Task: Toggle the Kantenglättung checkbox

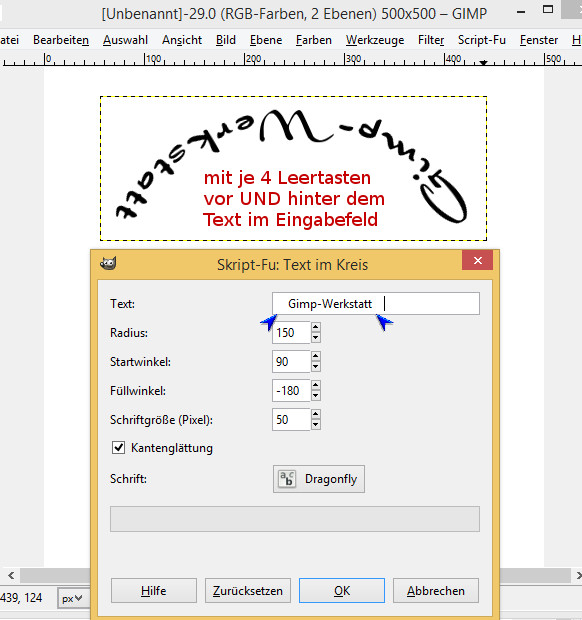Action: 118,448
